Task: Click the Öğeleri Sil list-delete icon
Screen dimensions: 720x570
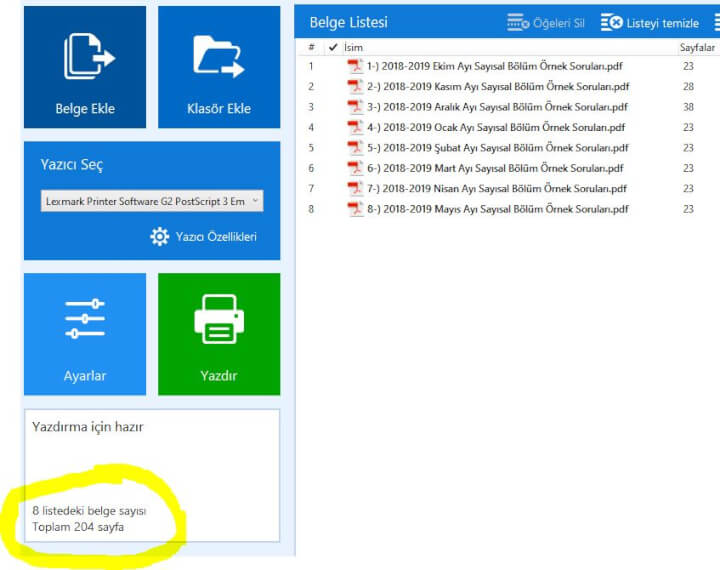Action: [x=518, y=22]
